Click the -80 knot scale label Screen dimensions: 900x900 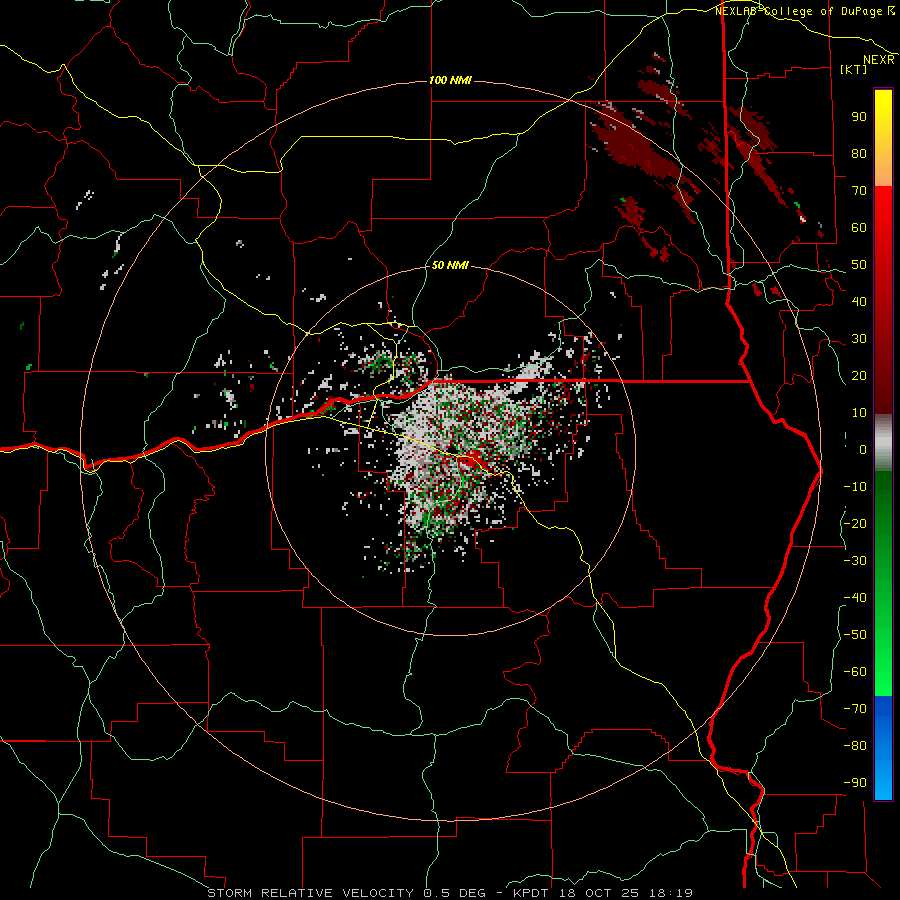pyautogui.click(x=855, y=746)
